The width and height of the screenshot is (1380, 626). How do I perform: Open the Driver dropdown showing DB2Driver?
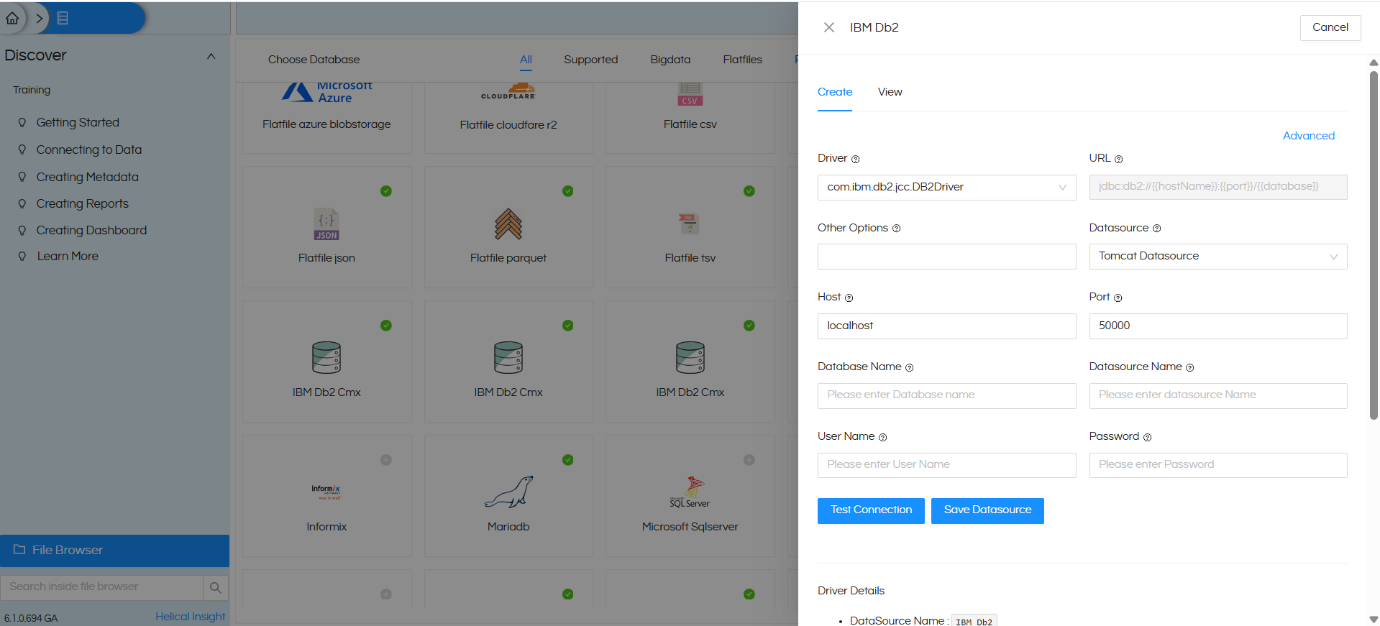(946, 186)
